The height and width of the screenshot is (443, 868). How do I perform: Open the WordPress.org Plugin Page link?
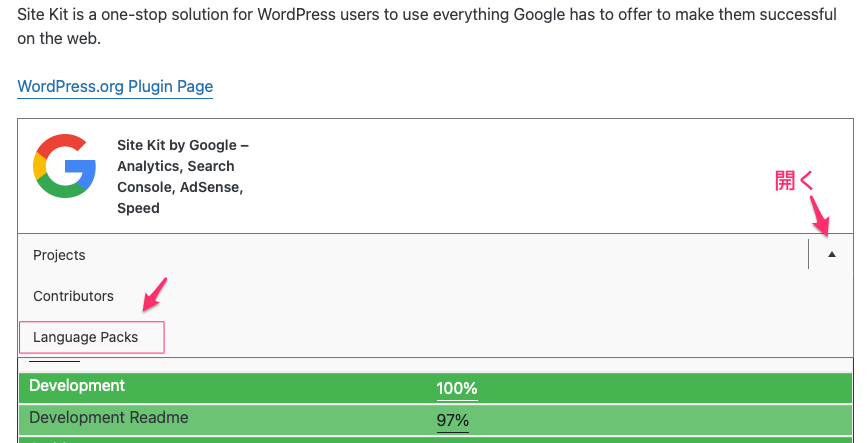pyautogui.click(x=115, y=86)
